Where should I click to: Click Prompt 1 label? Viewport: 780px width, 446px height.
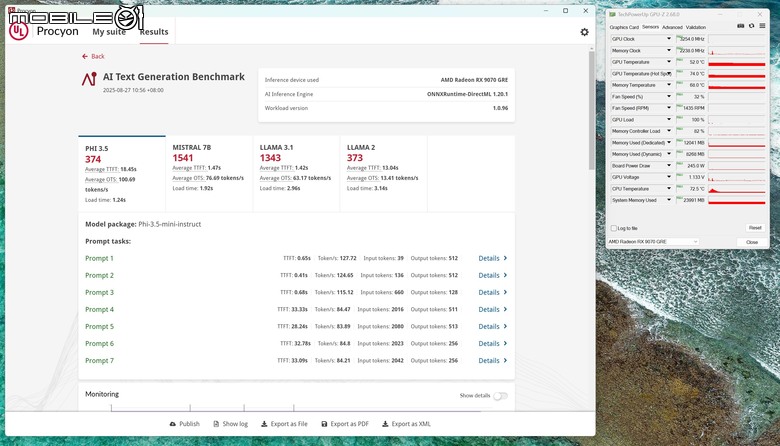point(99,258)
